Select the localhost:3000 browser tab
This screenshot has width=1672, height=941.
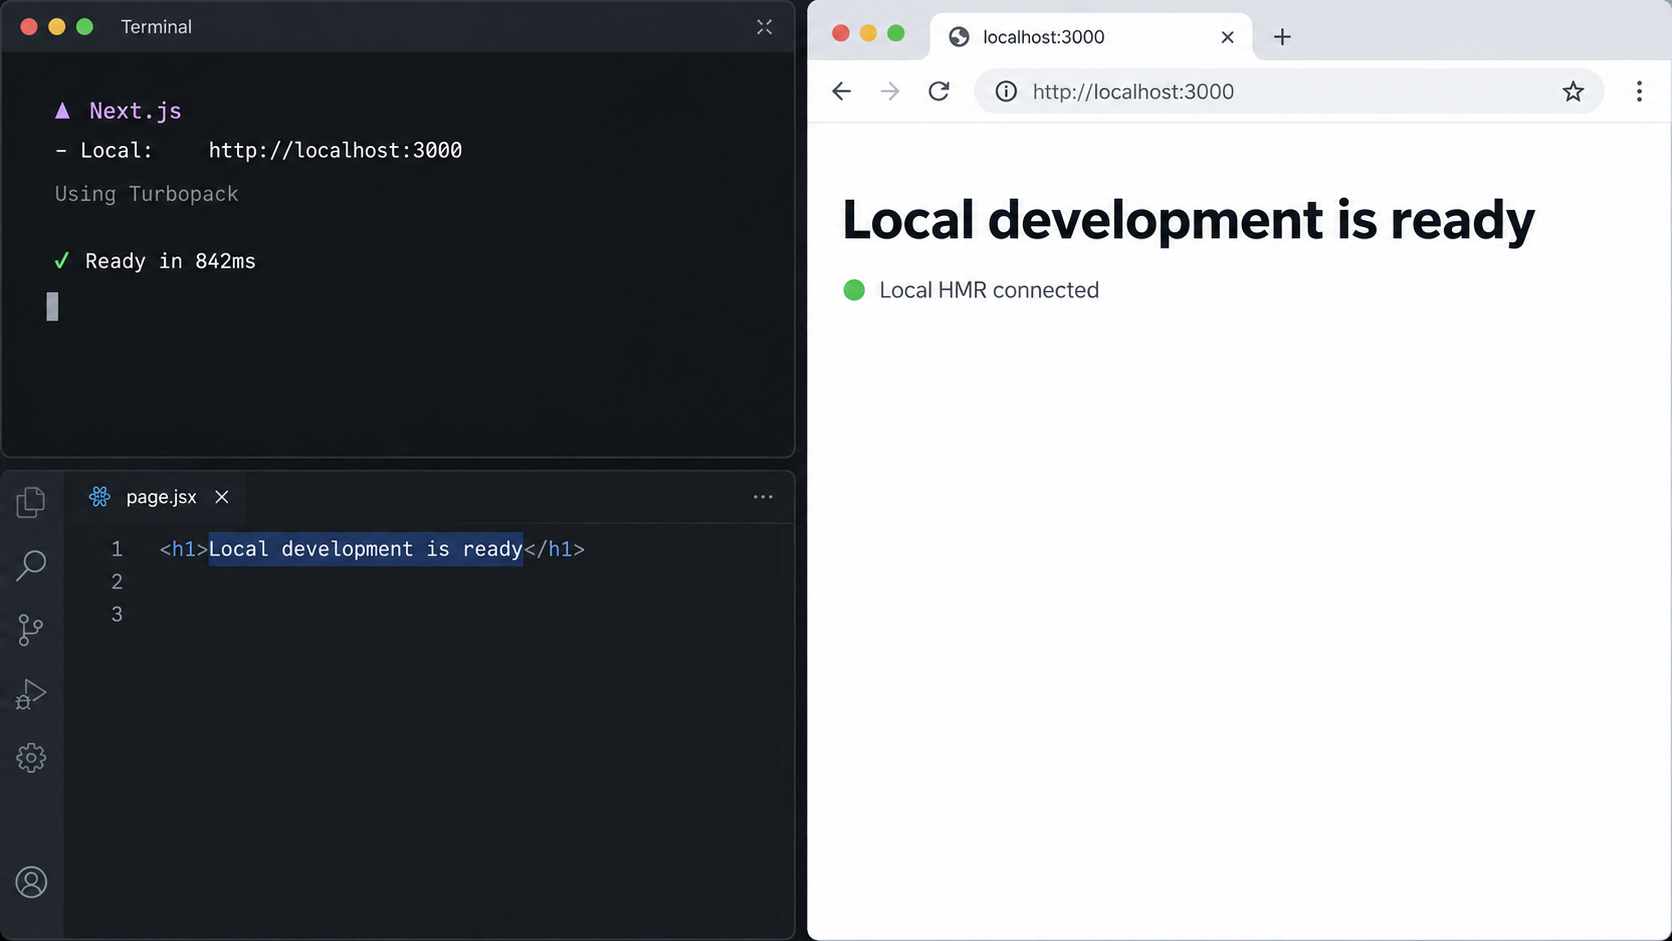(x=1090, y=37)
